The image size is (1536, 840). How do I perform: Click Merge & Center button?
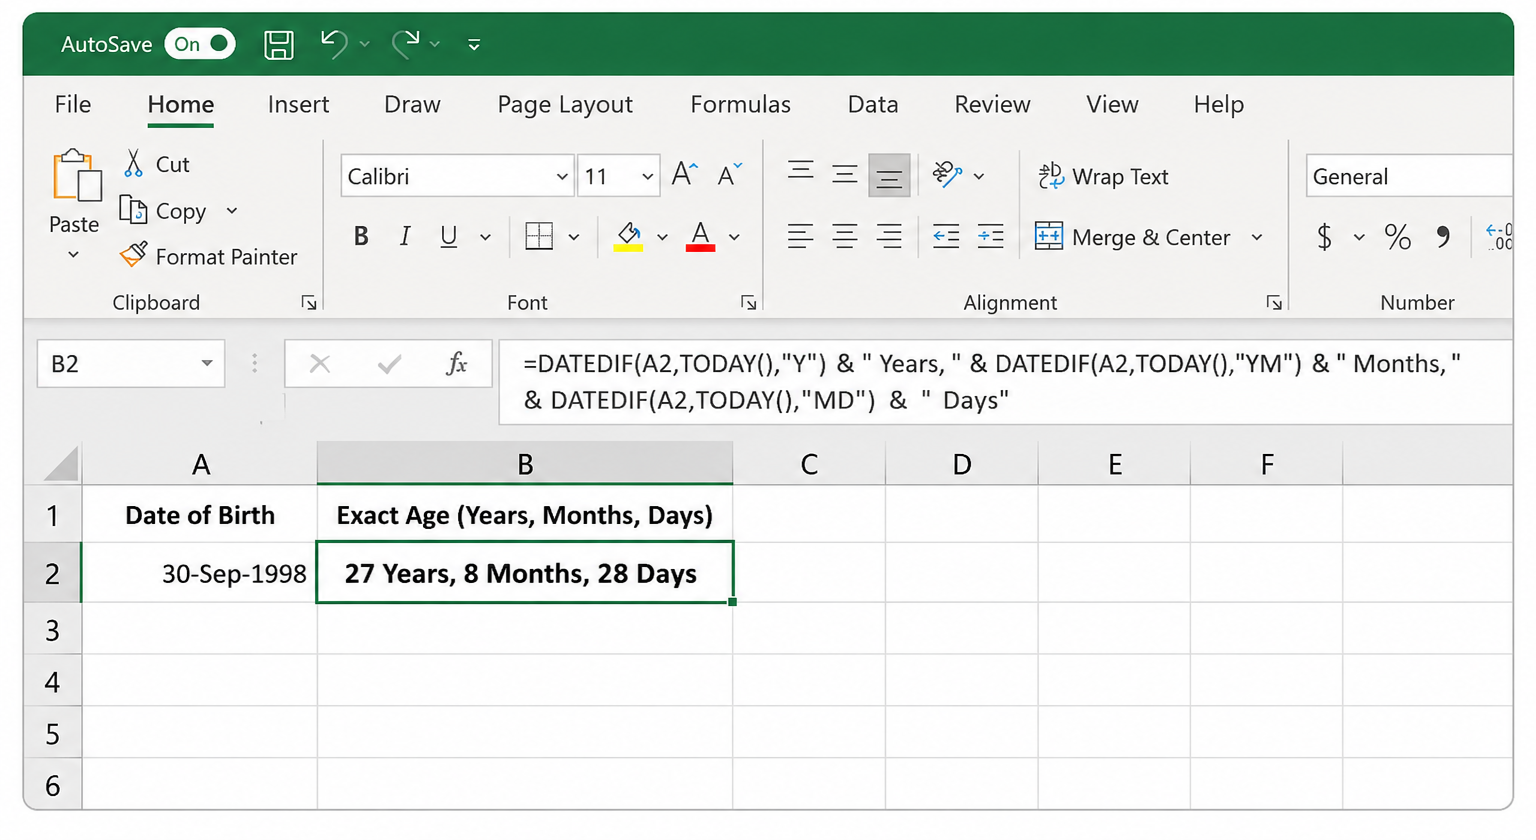click(1133, 237)
